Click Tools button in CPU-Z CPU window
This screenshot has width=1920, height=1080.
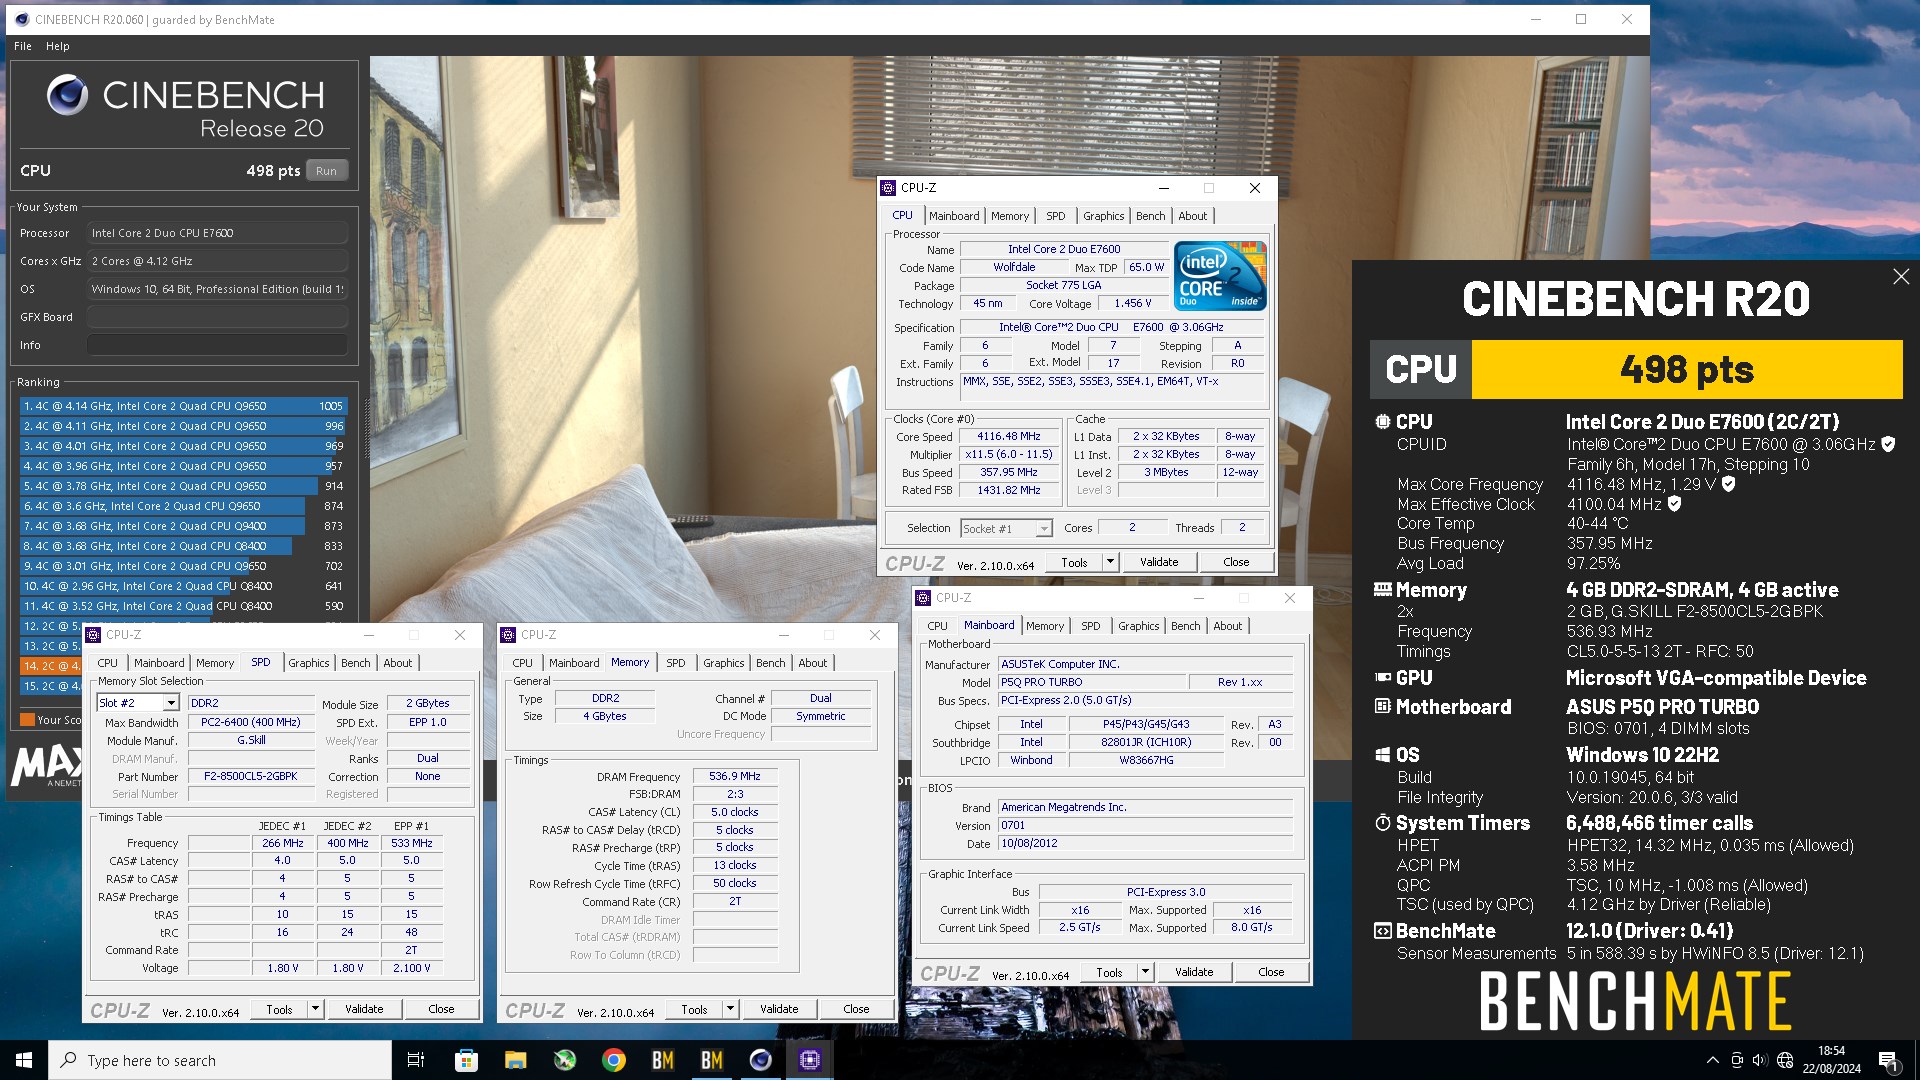pyautogui.click(x=1074, y=562)
